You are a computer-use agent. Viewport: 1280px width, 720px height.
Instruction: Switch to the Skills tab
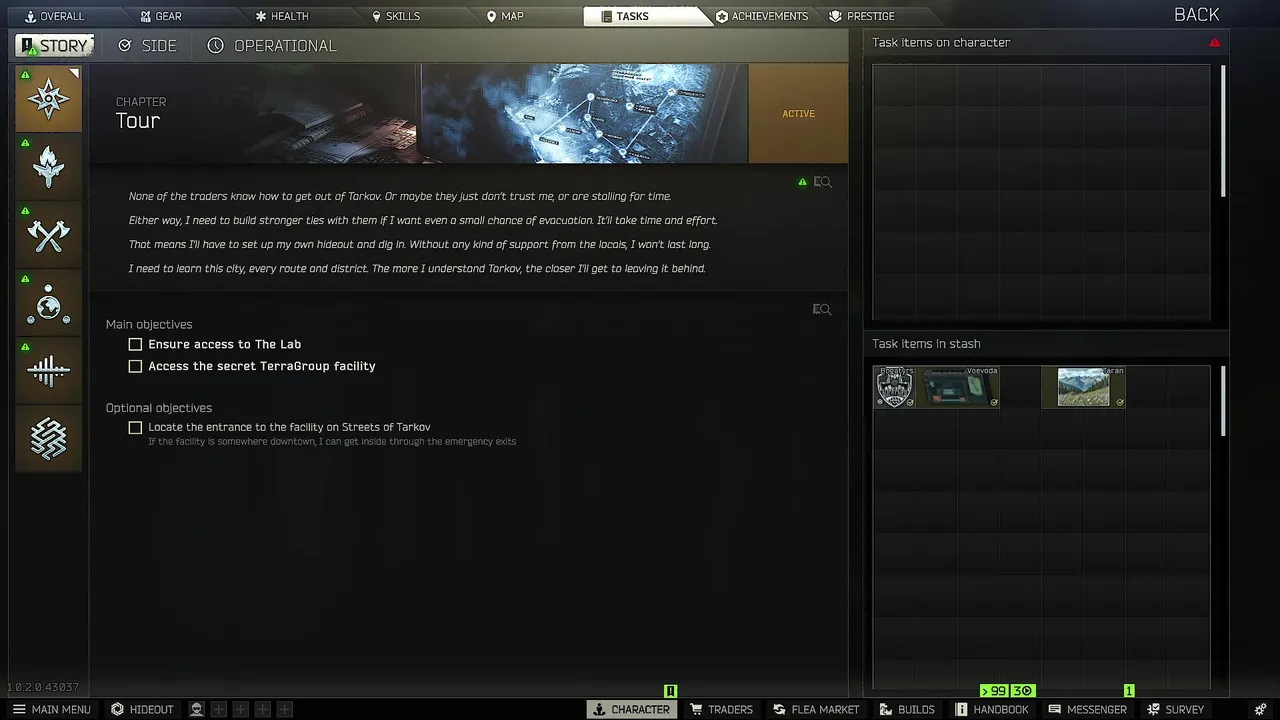click(396, 16)
